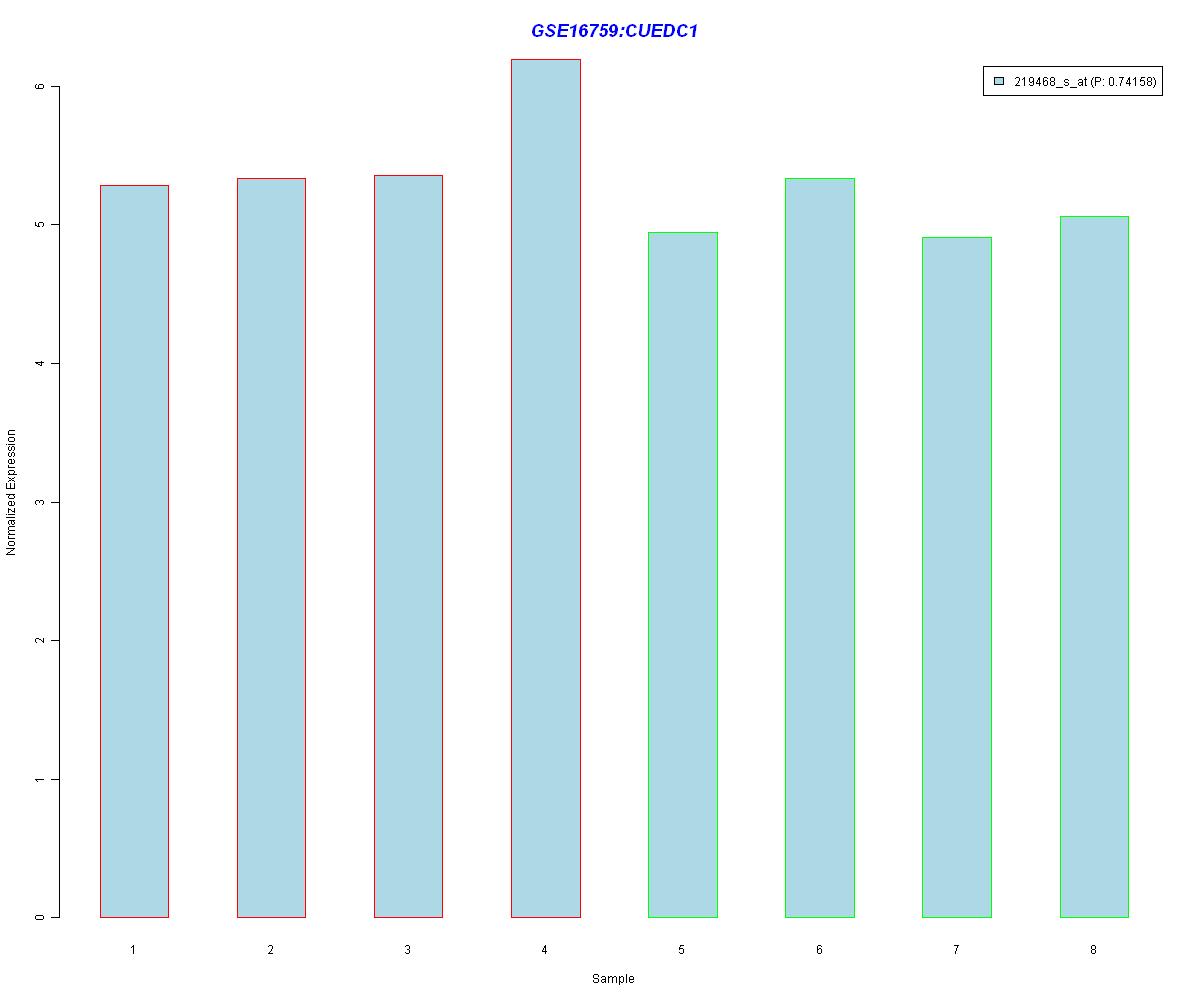Click x-axis tick label 6
The height and width of the screenshot is (1000, 1200).
click(x=819, y=949)
